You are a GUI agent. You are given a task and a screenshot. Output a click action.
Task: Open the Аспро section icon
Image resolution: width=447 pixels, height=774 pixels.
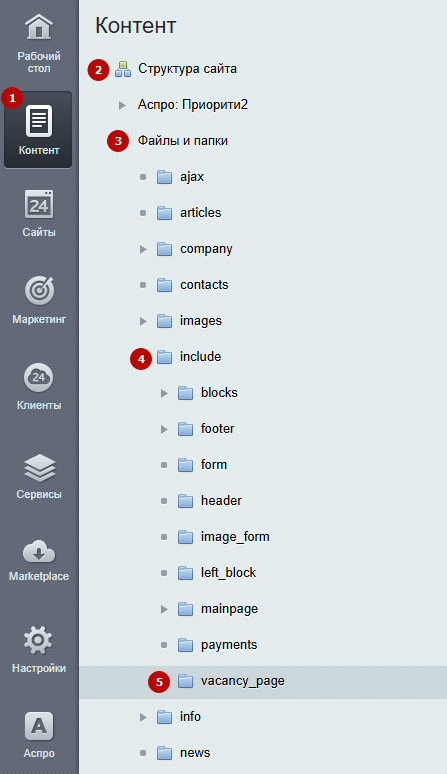tap(38, 726)
